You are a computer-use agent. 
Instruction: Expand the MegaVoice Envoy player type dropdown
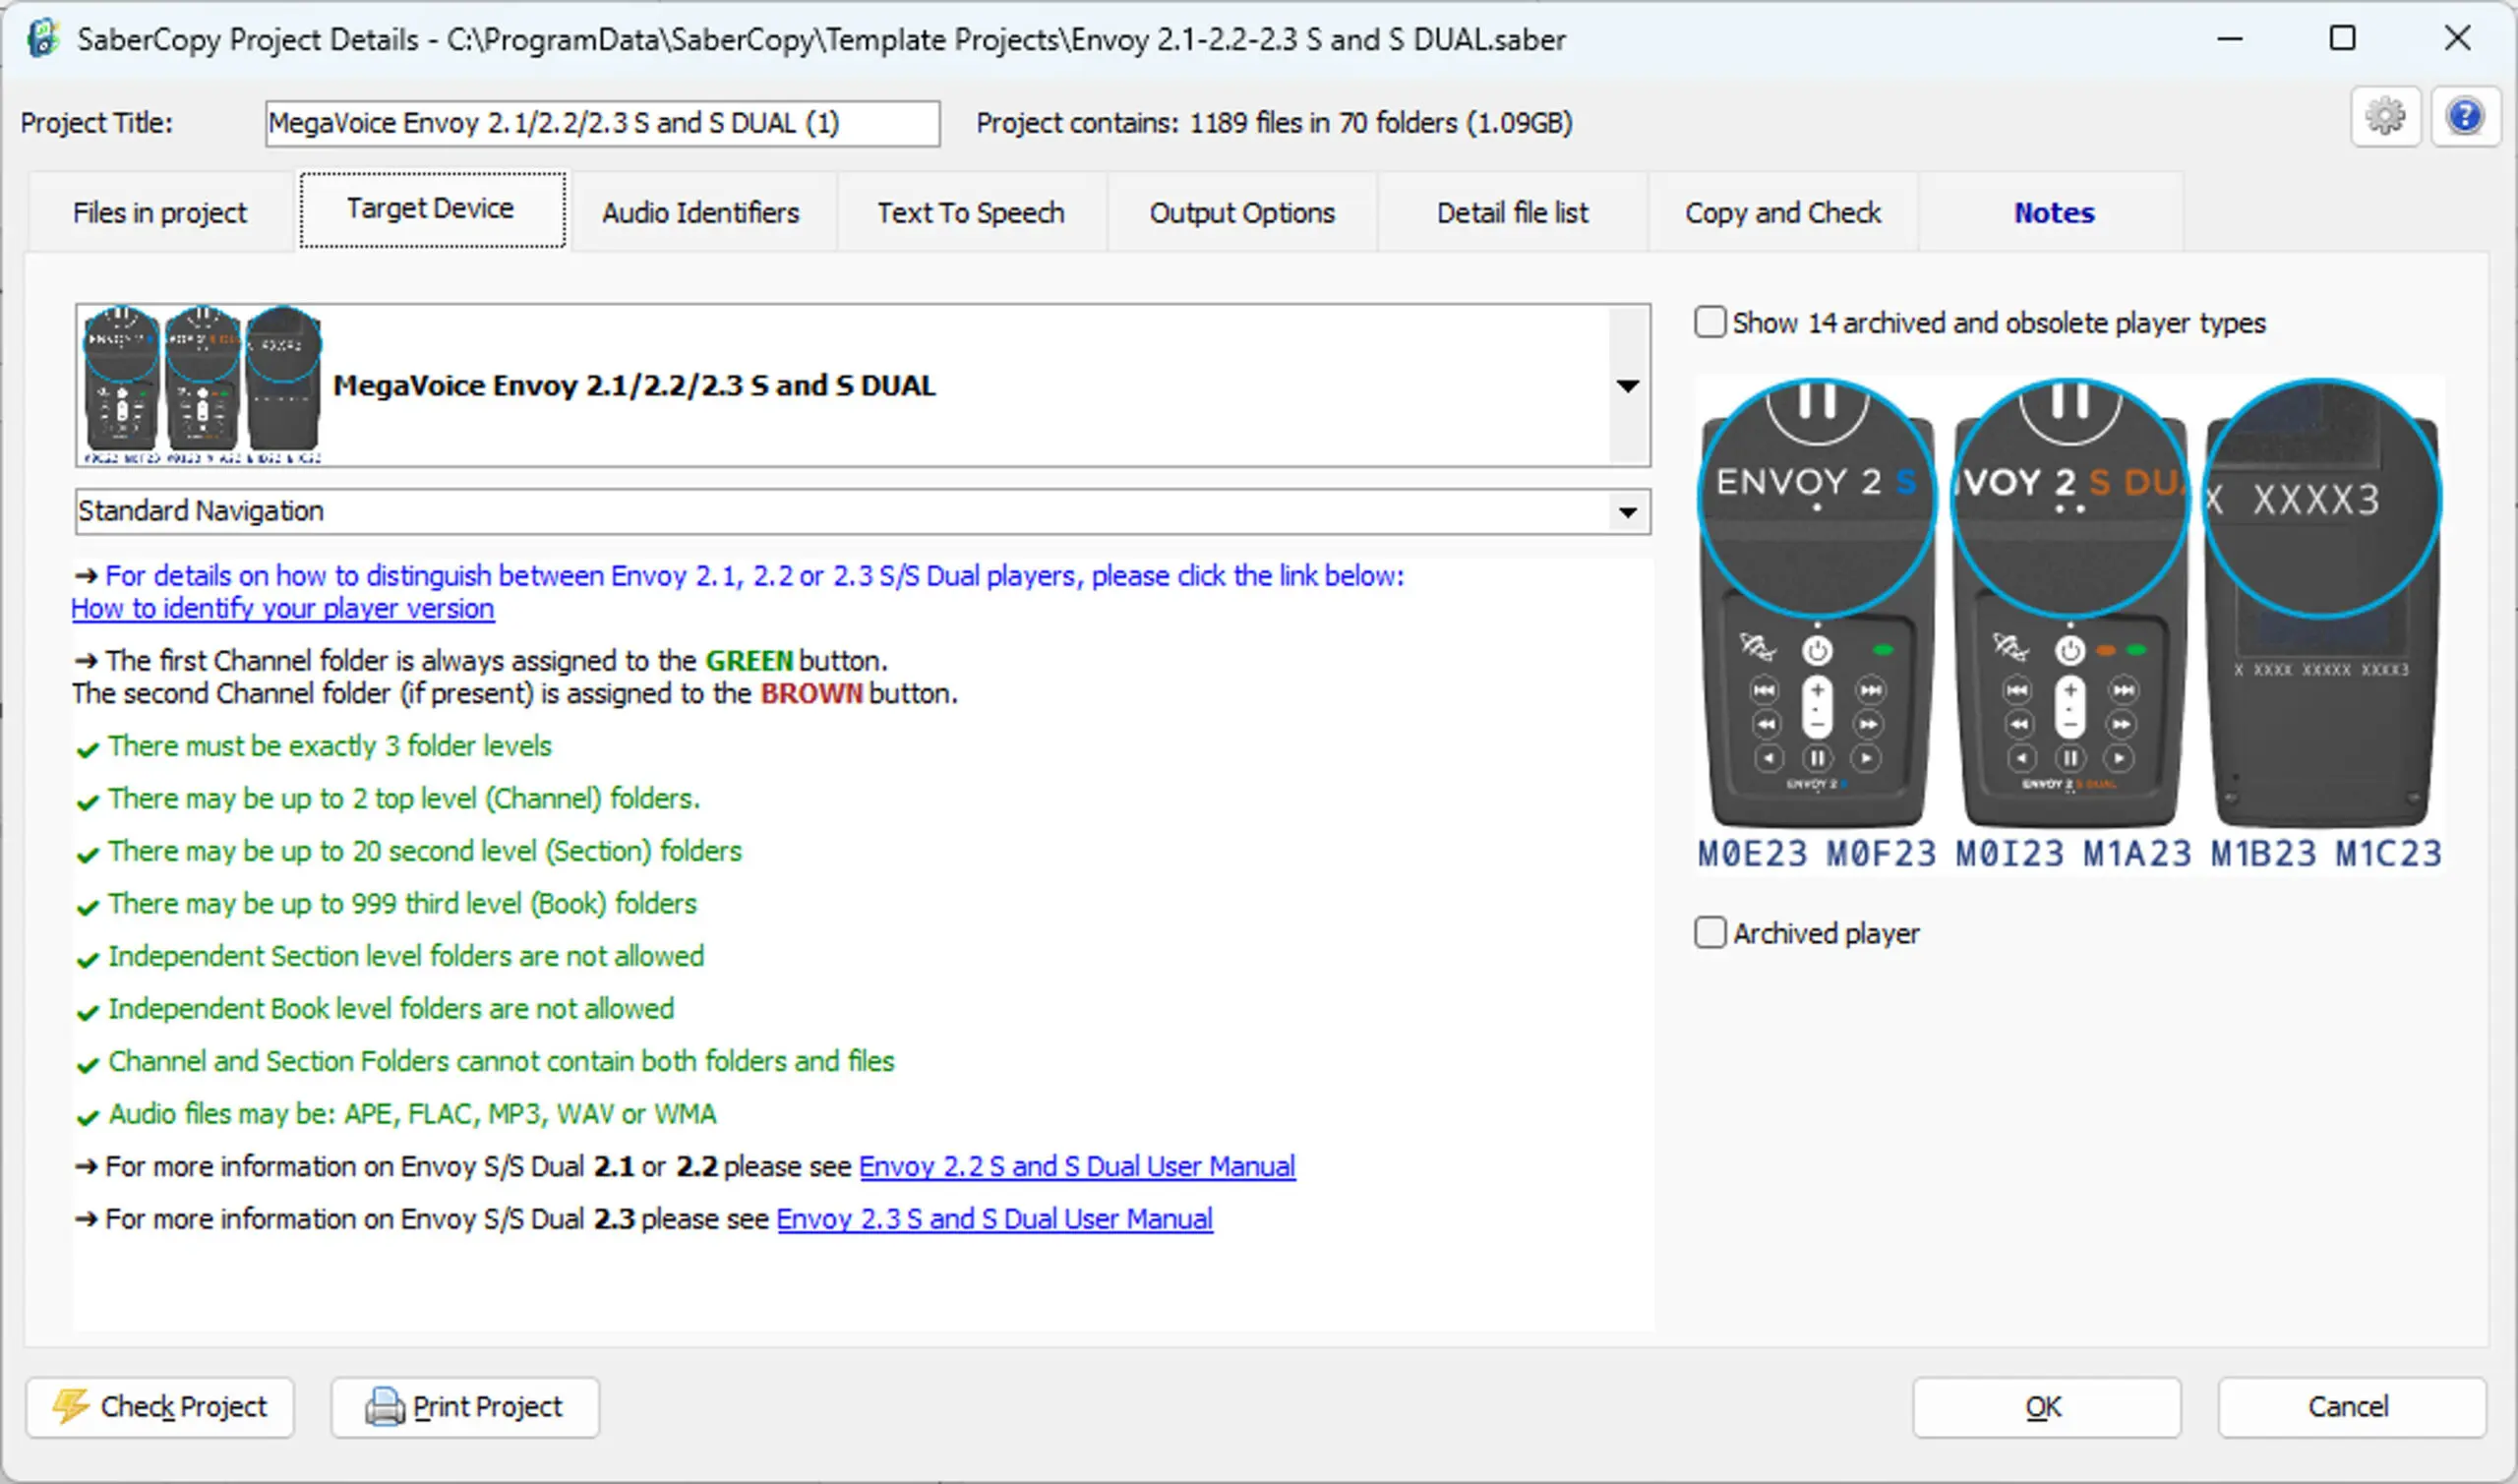coord(1628,385)
